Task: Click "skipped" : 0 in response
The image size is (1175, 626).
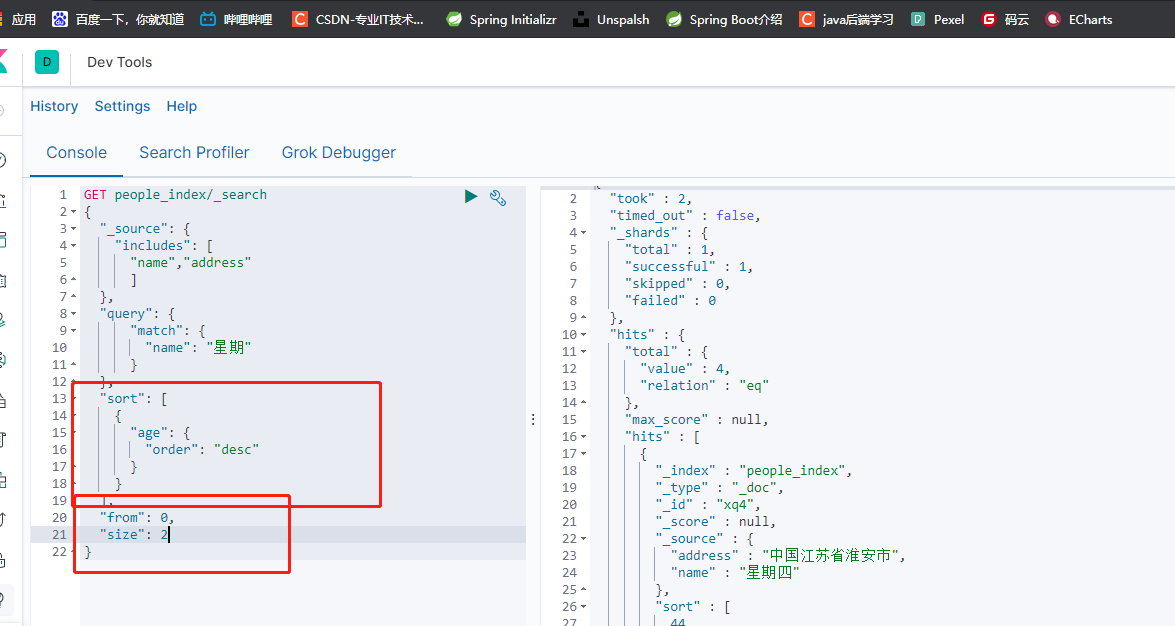Action: [x=677, y=284]
